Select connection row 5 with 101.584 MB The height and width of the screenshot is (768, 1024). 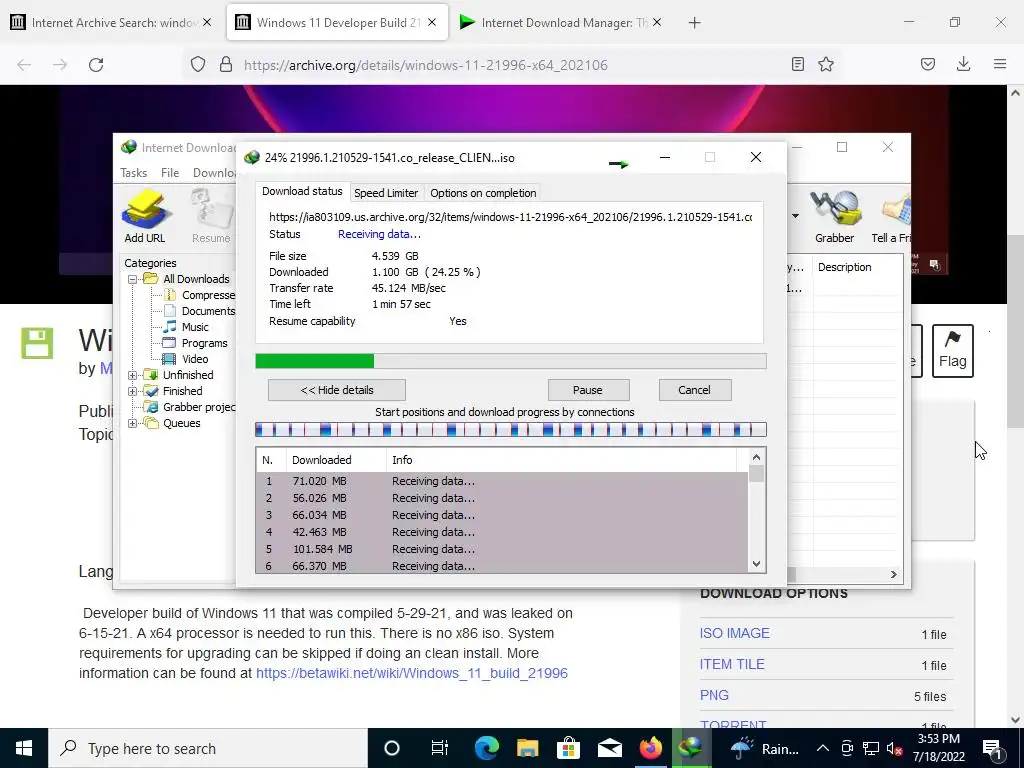(x=502, y=549)
